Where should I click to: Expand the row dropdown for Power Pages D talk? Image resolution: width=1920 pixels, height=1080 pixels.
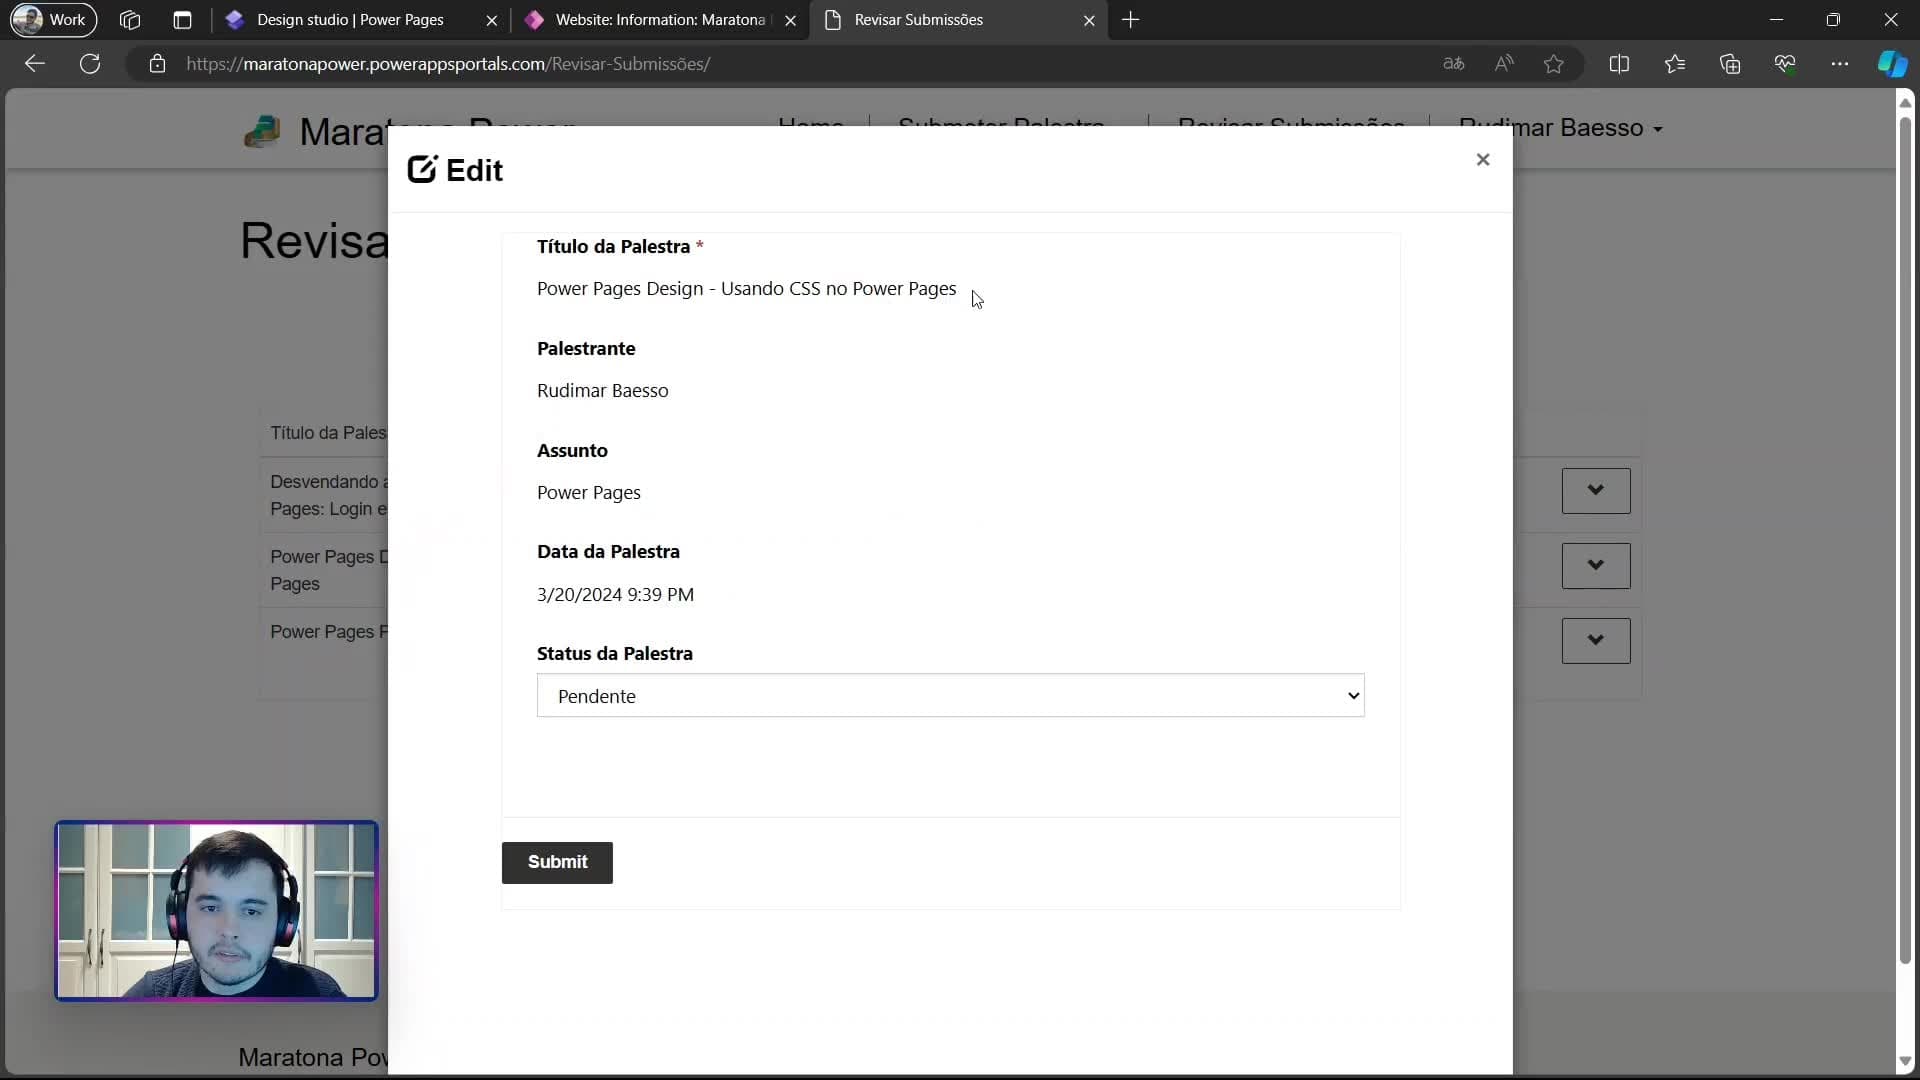point(1596,566)
